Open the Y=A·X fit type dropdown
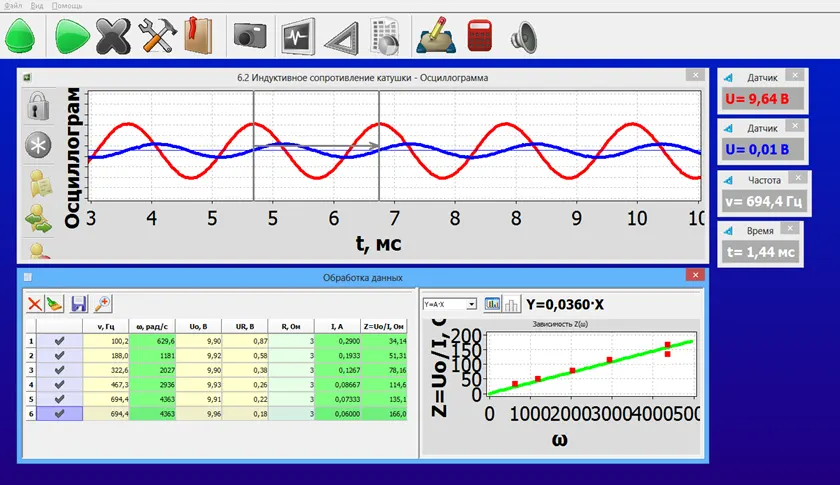This screenshot has width=840, height=485. [449, 304]
